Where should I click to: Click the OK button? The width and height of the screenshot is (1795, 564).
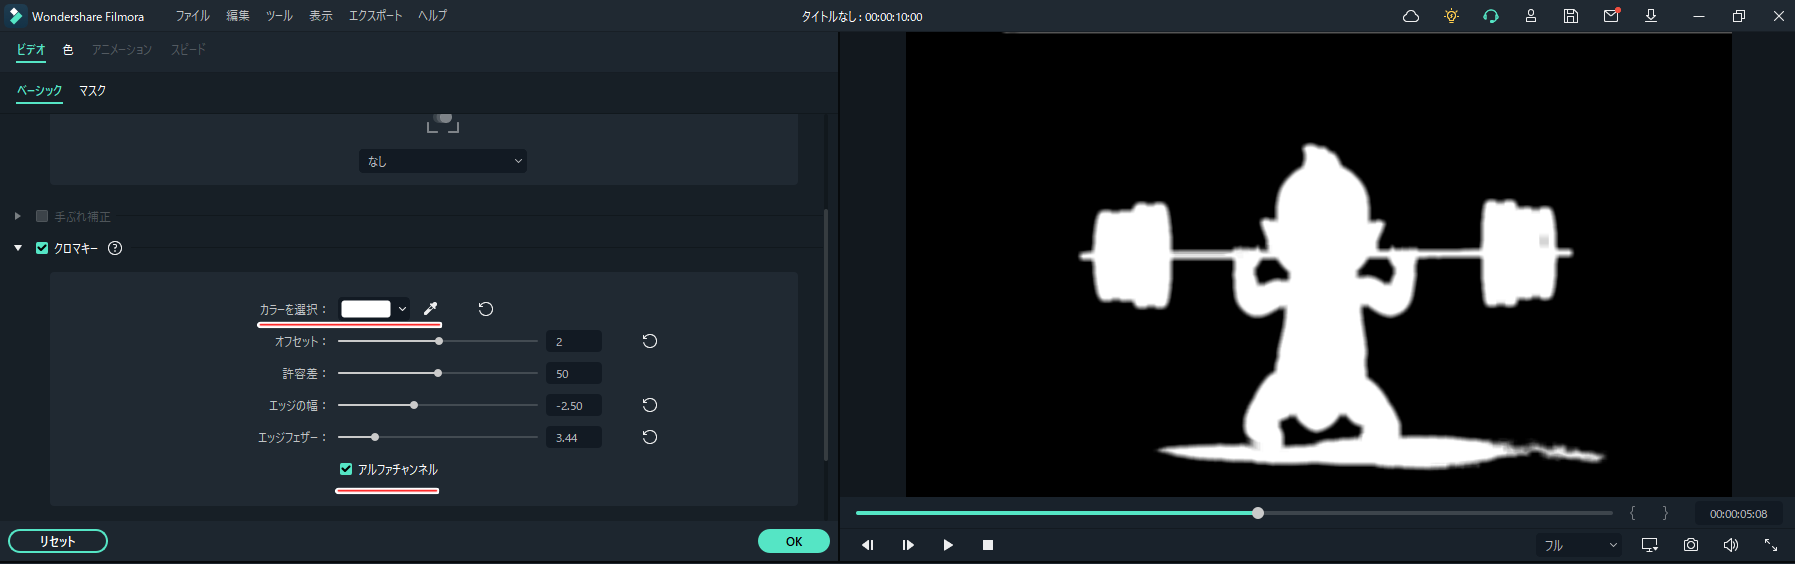coord(793,541)
